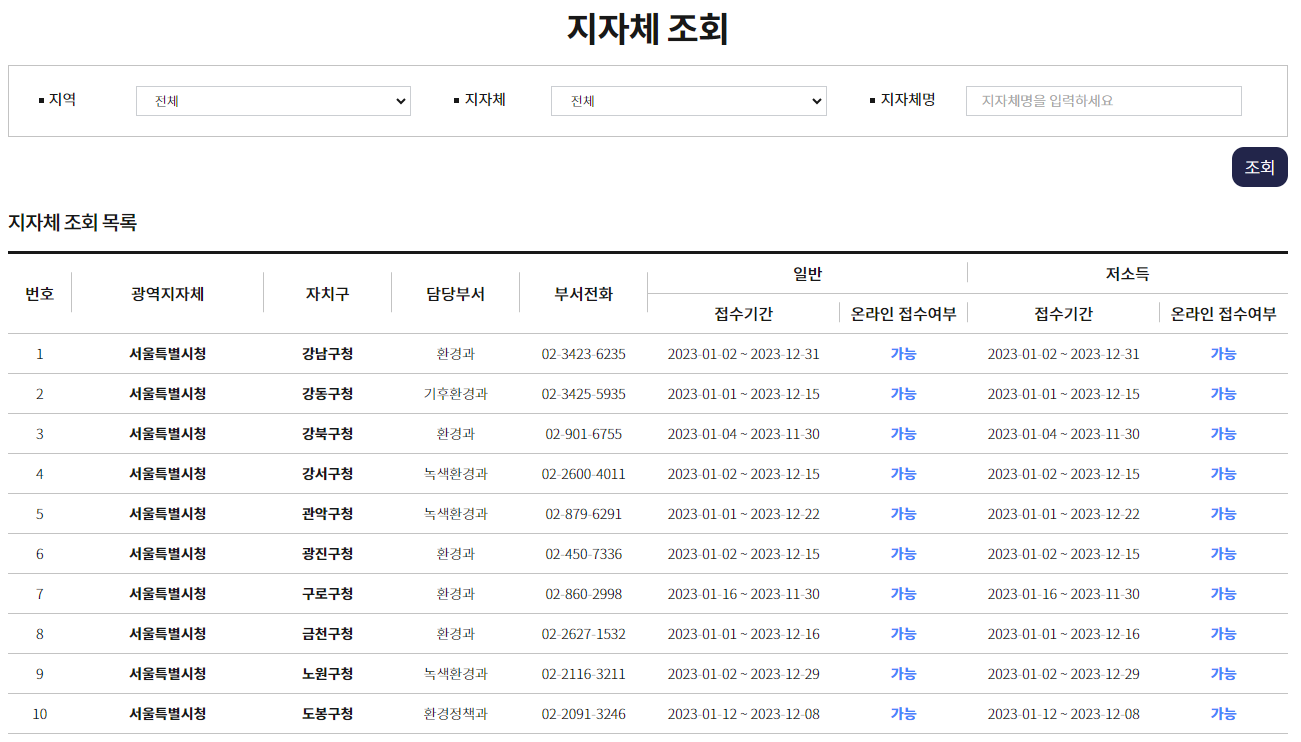Click 가능 for 구로구청 online reception

click(x=903, y=593)
